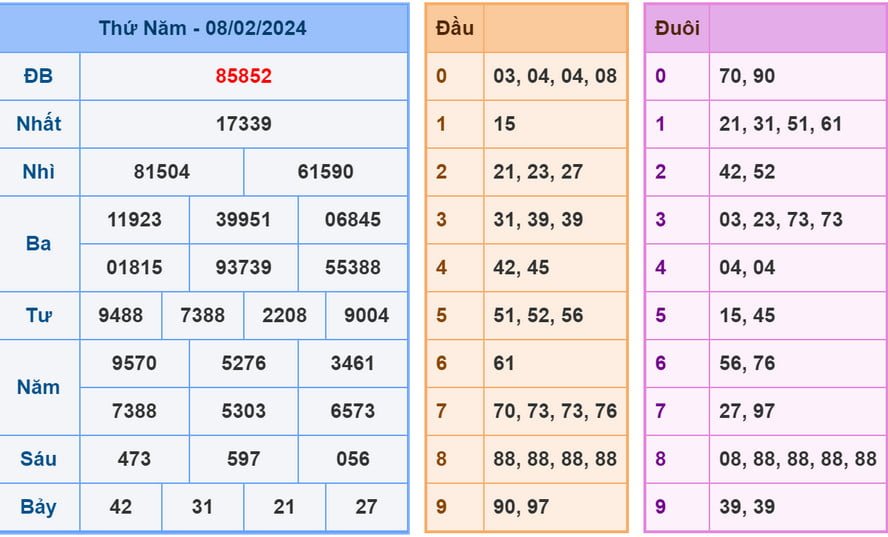The width and height of the screenshot is (888, 537).
Task: Select the Ba prize number 93739
Action: pyautogui.click(x=243, y=268)
